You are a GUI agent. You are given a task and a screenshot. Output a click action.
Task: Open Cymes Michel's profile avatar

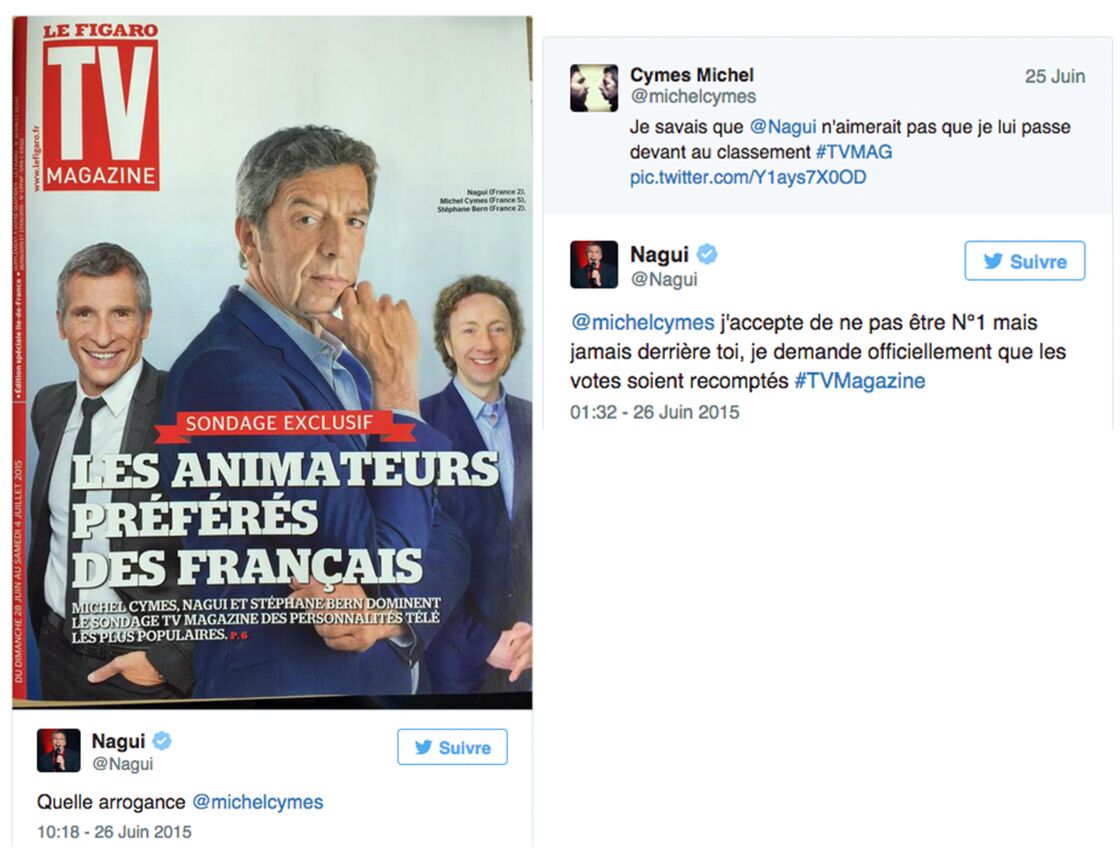click(594, 88)
